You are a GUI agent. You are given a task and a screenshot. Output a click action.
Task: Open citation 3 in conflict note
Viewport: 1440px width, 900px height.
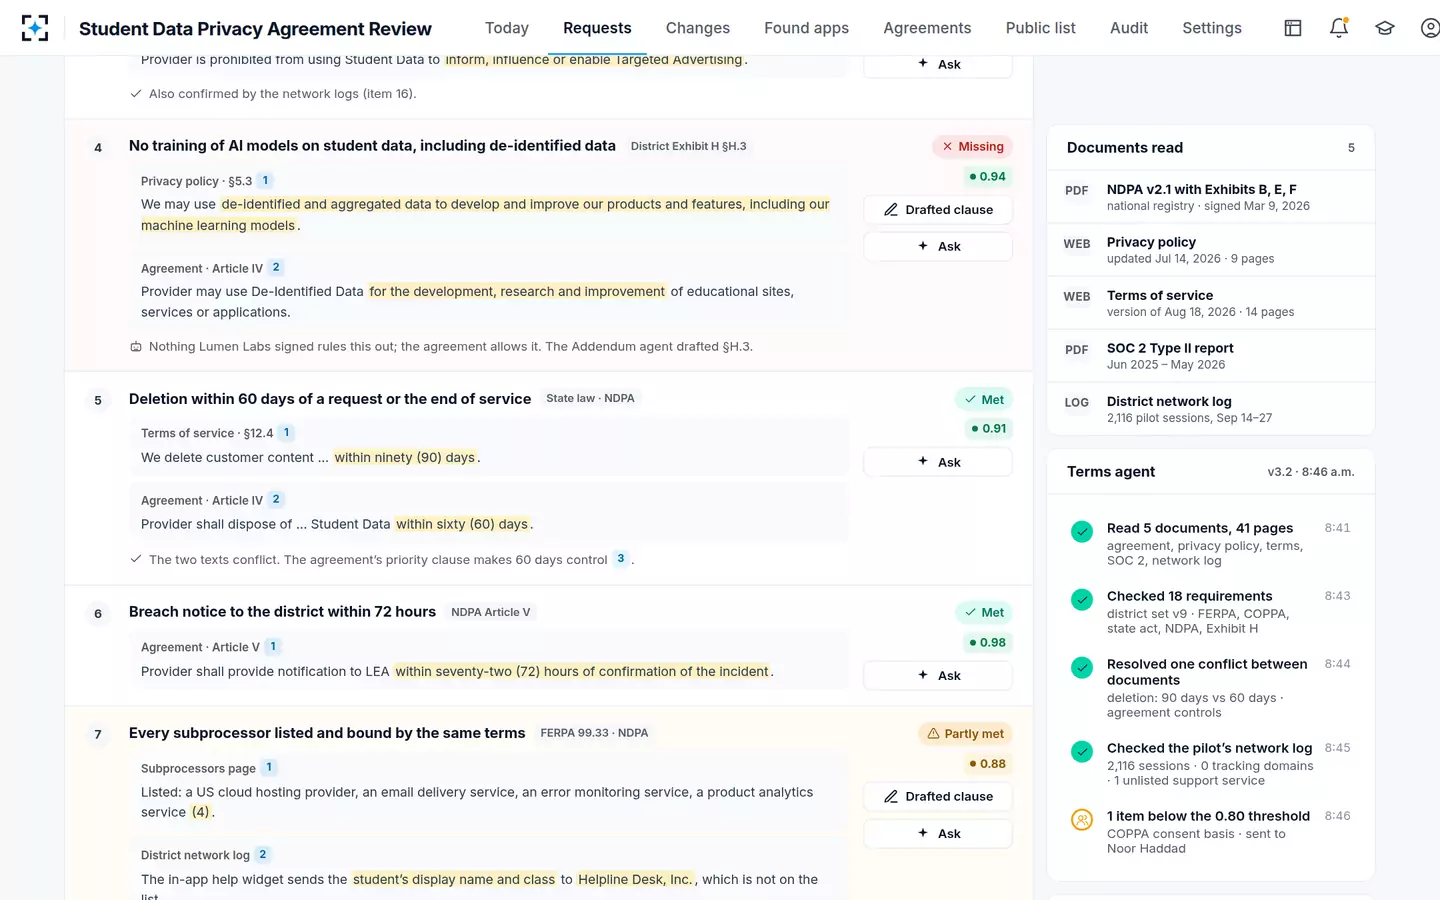pyautogui.click(x=621, y=559)
